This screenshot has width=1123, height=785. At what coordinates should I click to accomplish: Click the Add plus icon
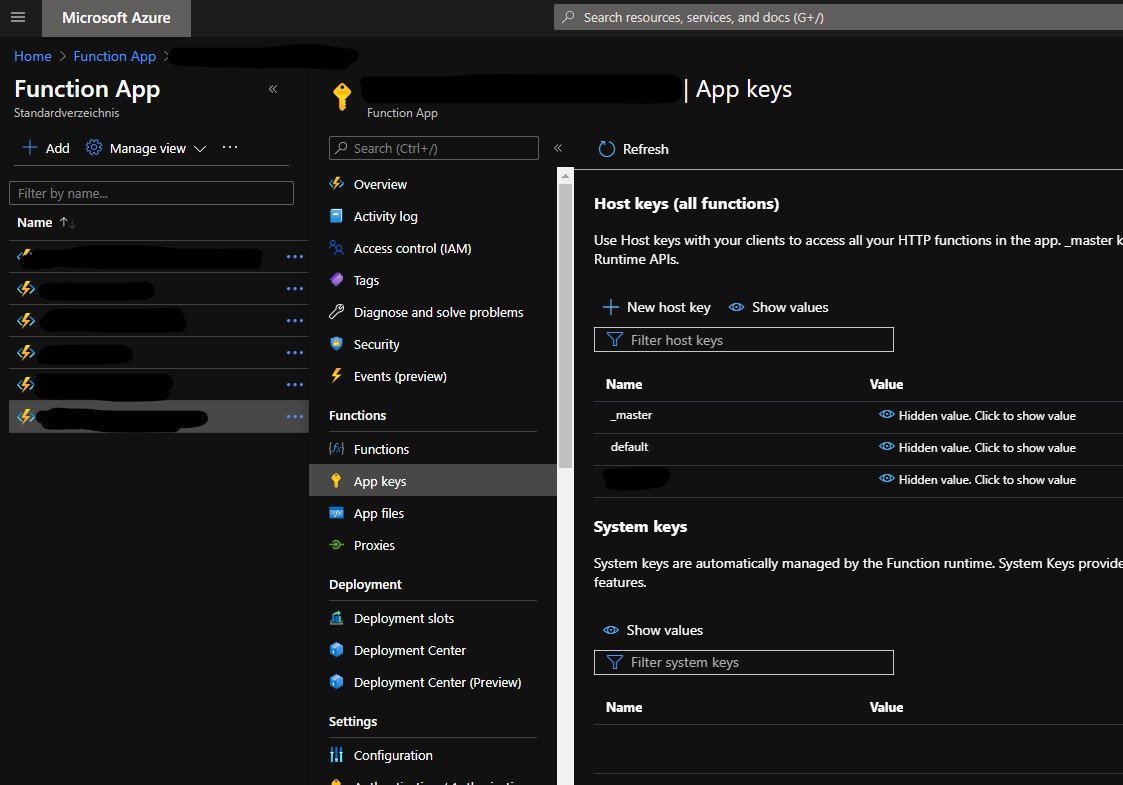29,148
